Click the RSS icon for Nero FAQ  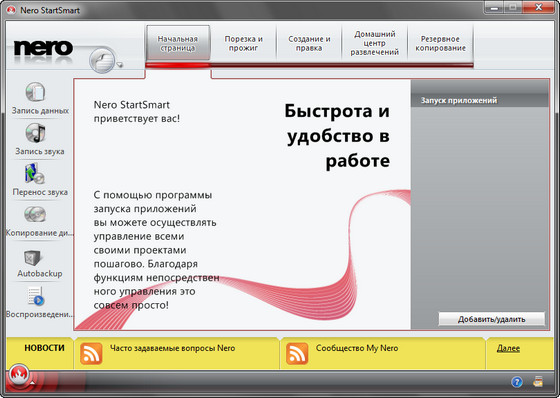tap(91, 353)
